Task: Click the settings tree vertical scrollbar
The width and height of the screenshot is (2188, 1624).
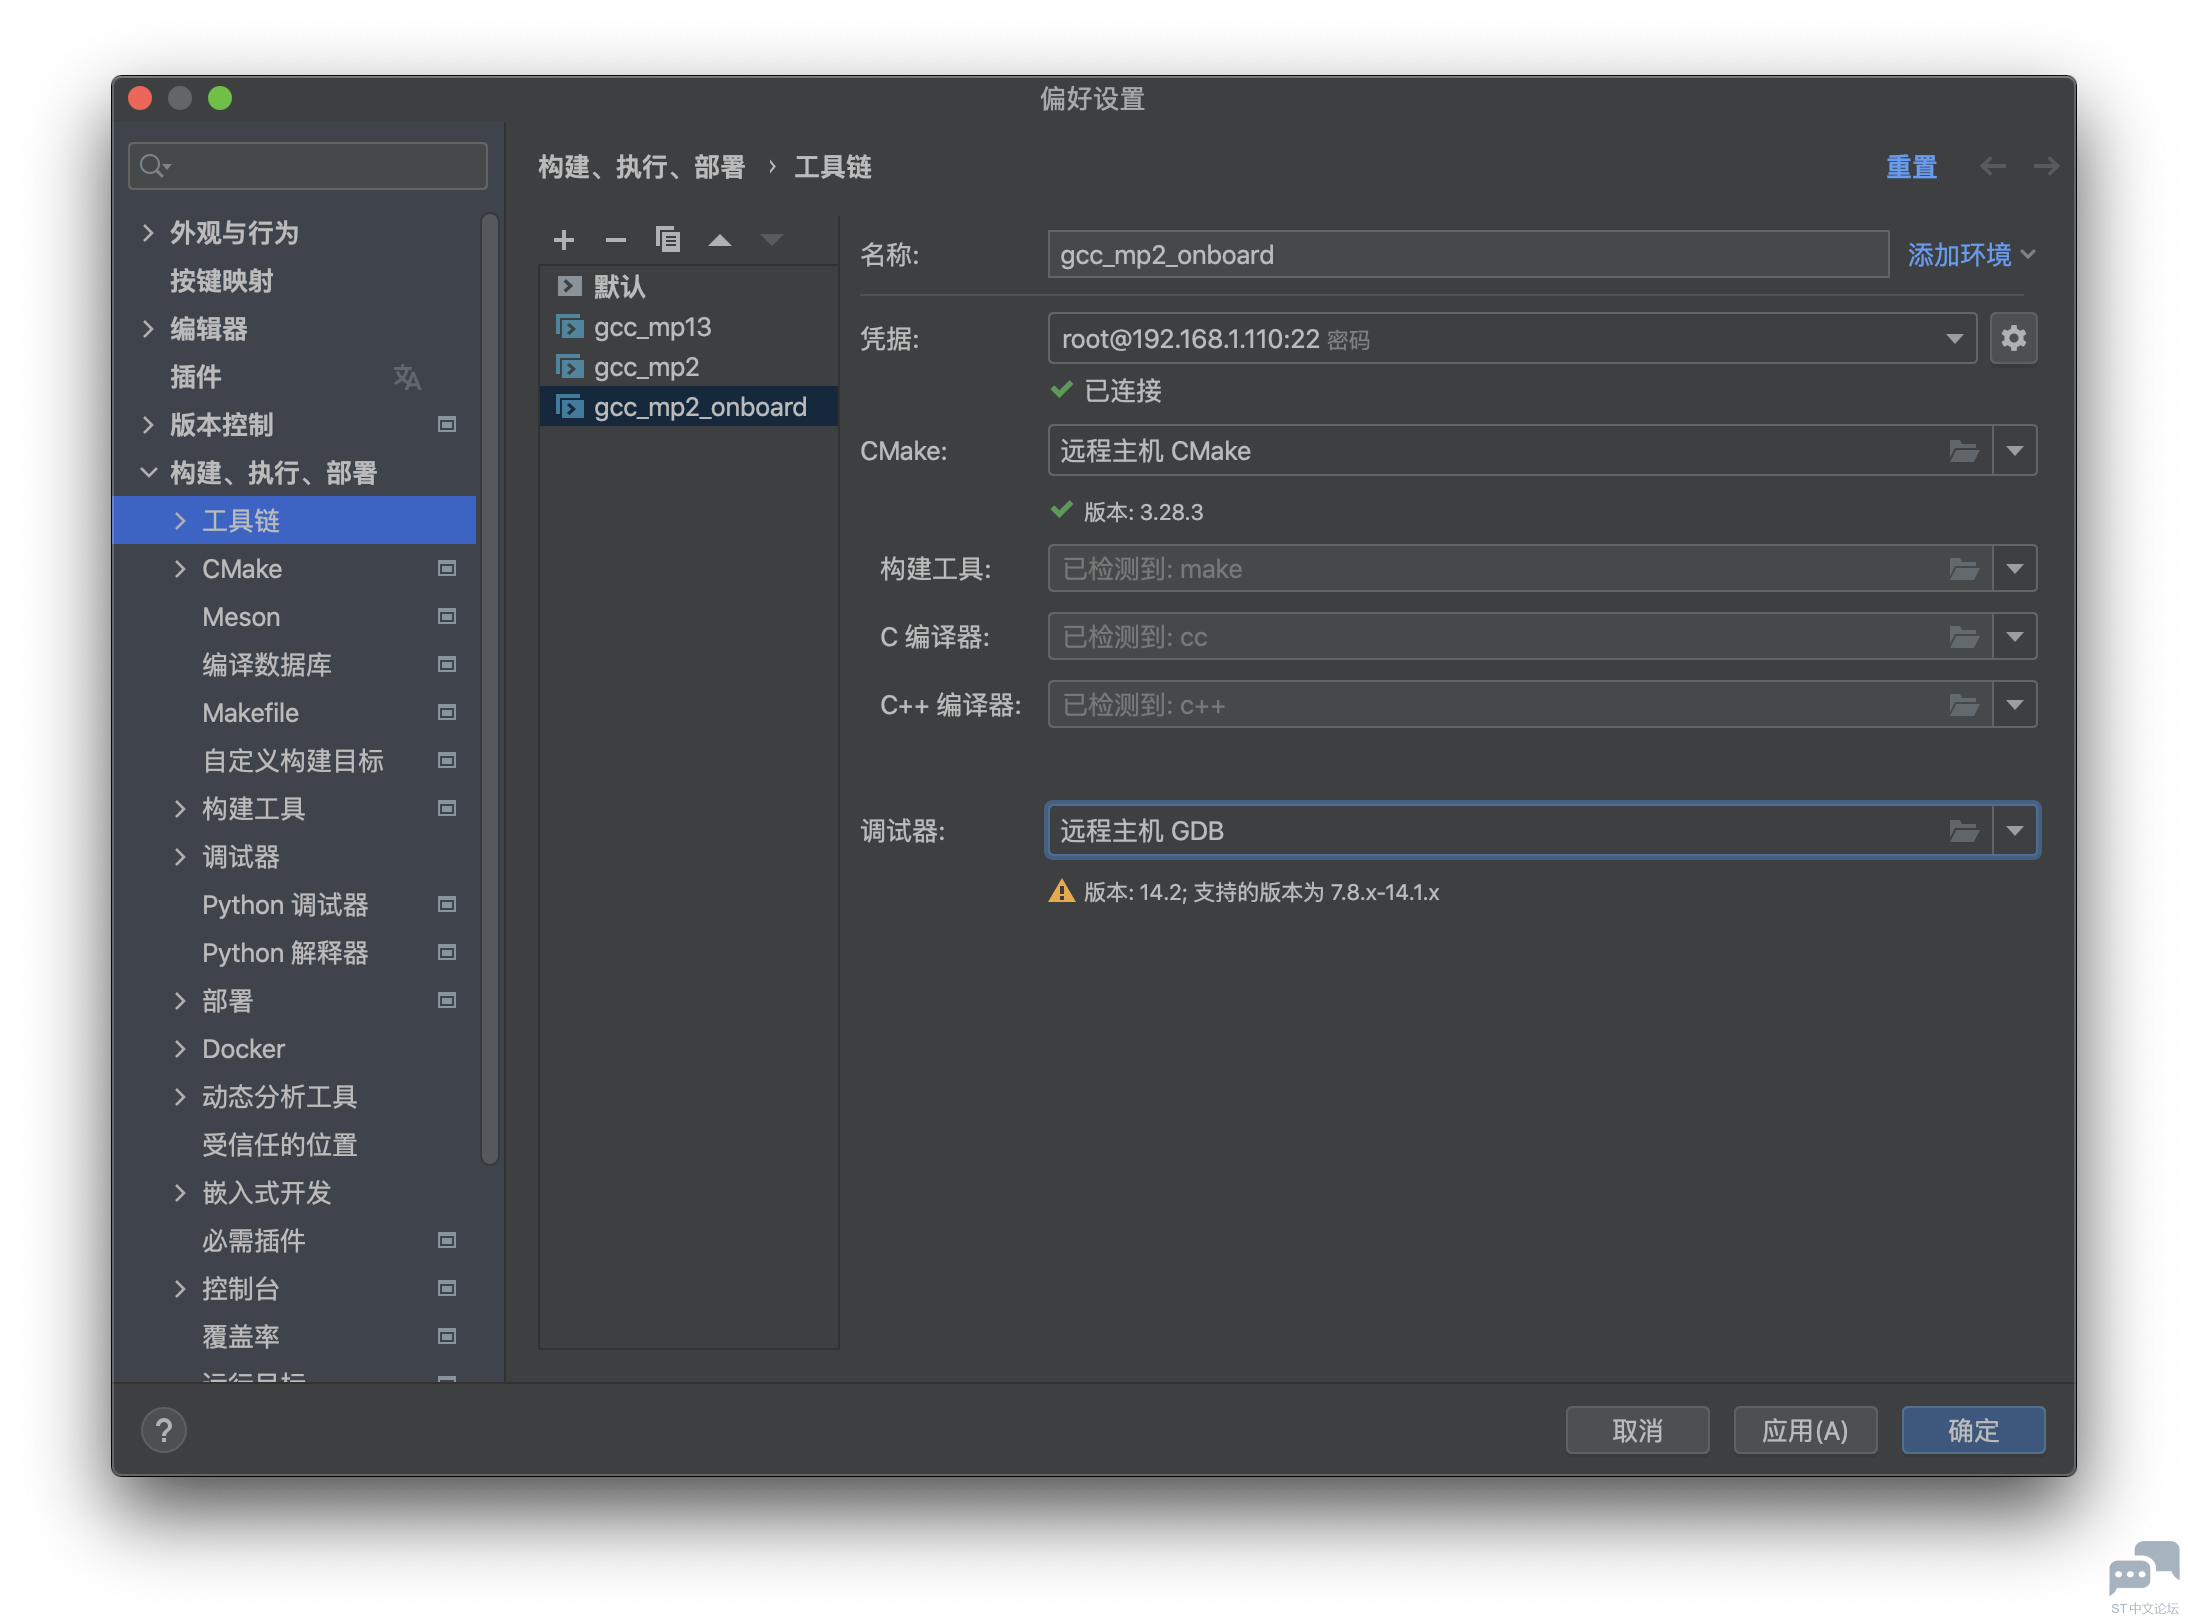Action: [x=490, y=690]
